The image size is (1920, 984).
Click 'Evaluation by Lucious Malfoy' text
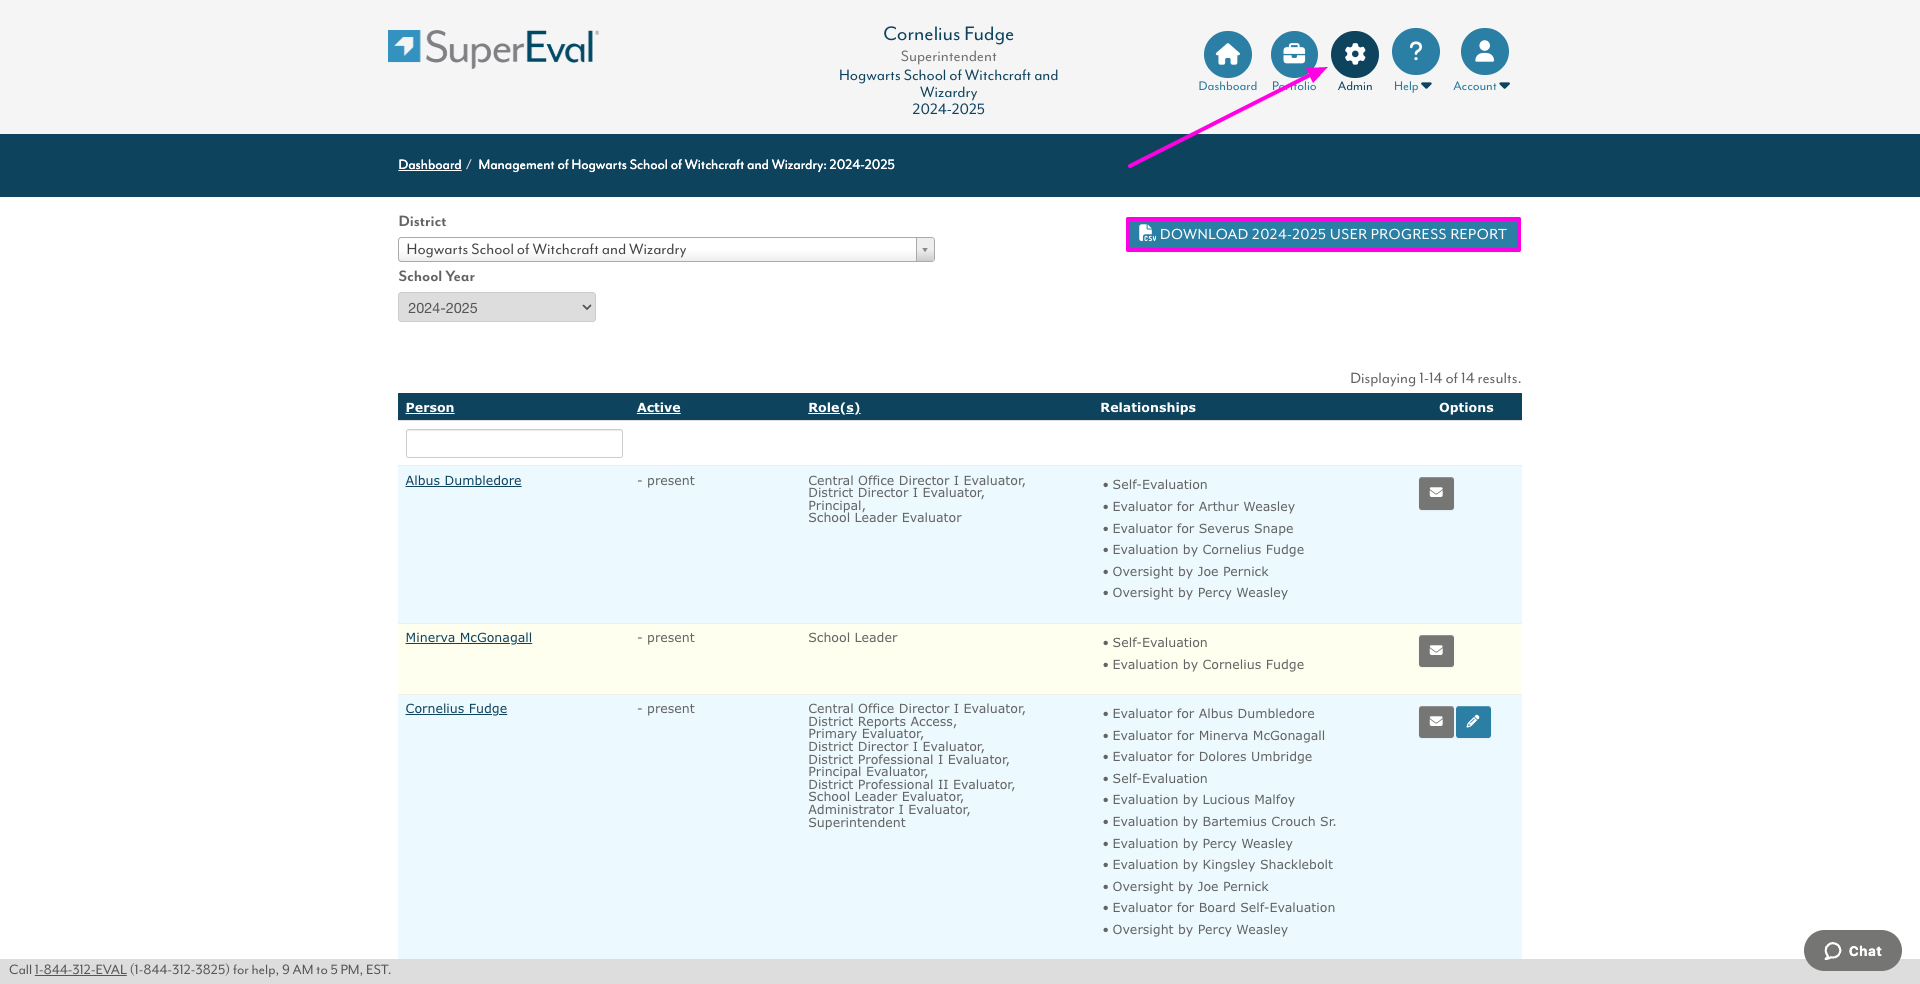[1203, 800]
